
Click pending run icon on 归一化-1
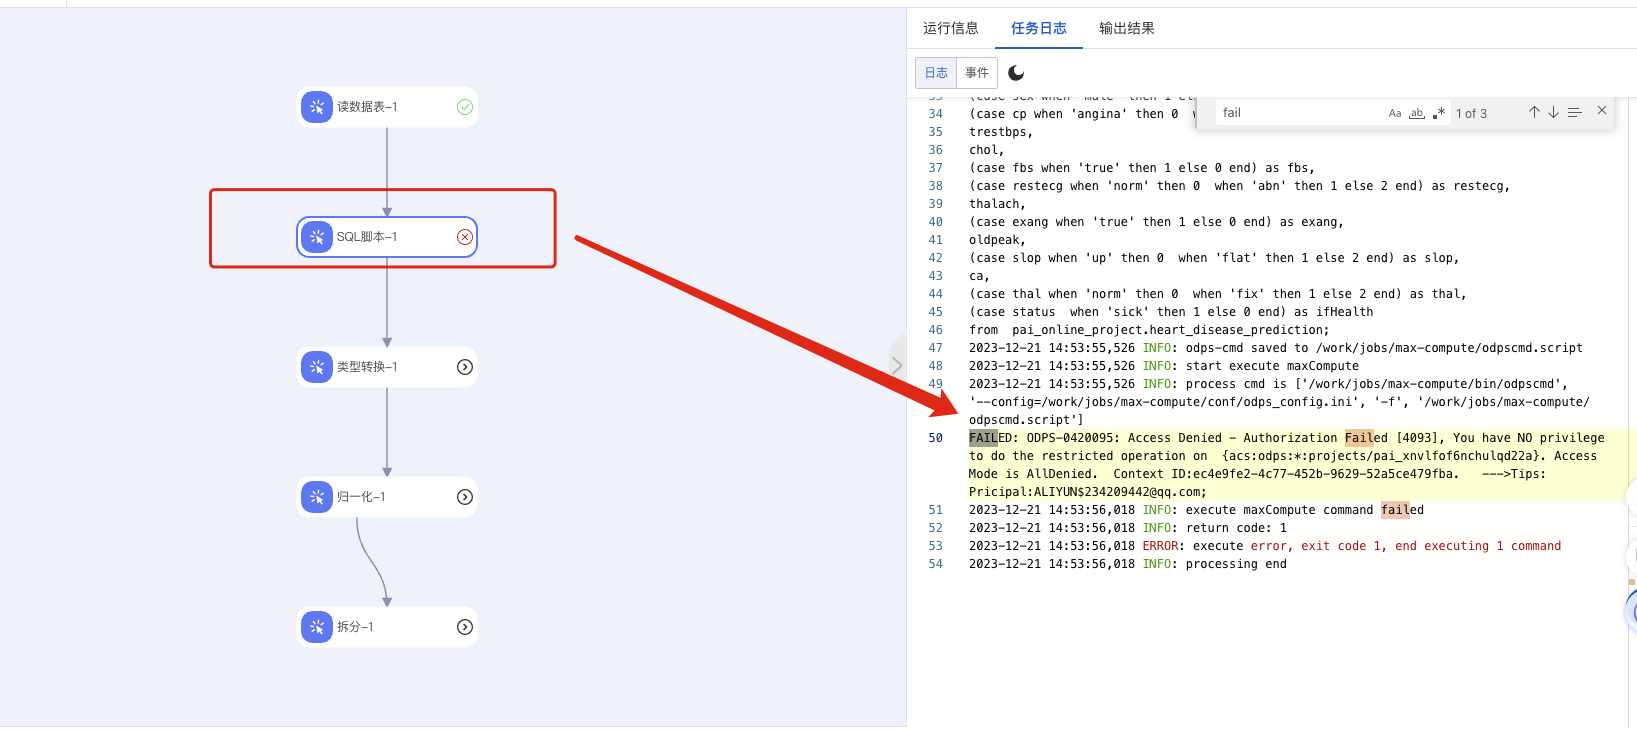[x=465, y=497]
